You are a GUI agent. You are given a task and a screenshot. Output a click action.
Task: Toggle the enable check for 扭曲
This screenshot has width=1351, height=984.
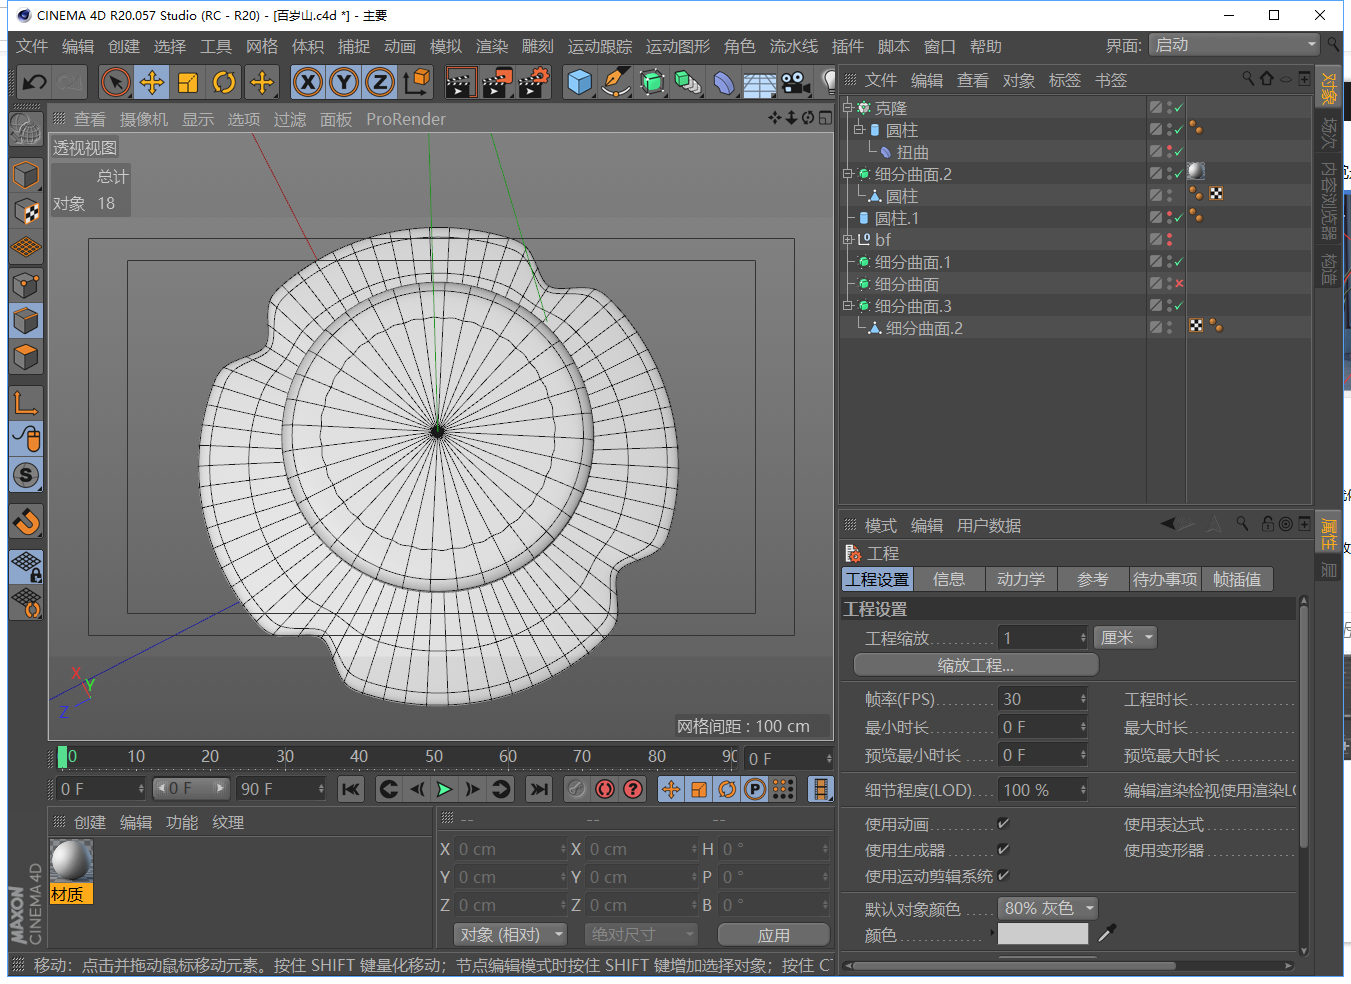tap(1178, 152)
